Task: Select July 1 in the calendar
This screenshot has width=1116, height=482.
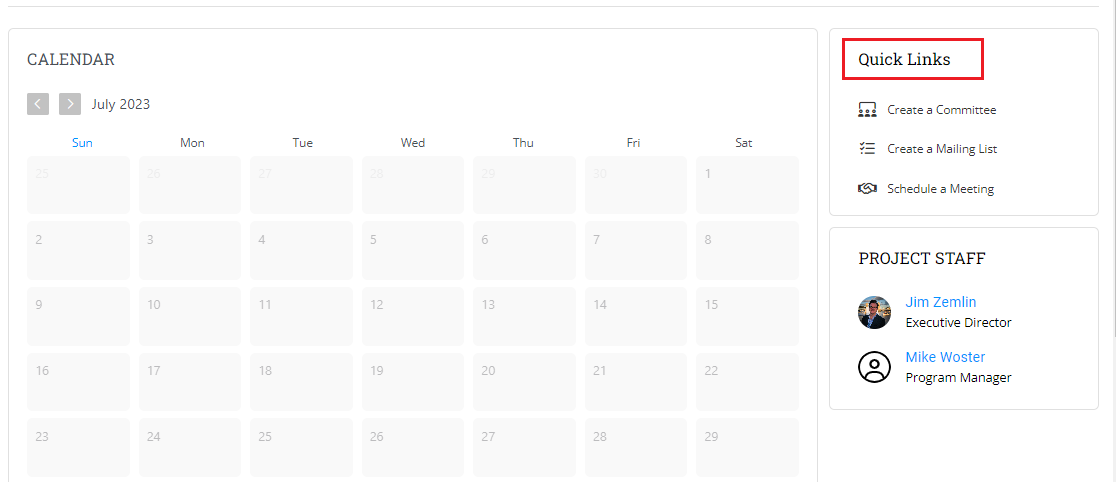Action: coord(748,184)
